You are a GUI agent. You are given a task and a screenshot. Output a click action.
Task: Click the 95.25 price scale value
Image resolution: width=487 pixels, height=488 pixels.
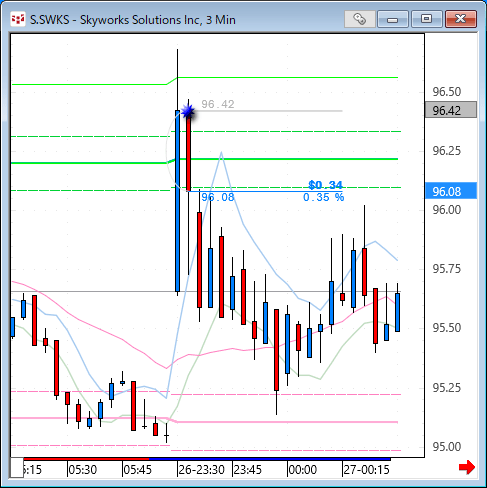[x=446, y=388]
